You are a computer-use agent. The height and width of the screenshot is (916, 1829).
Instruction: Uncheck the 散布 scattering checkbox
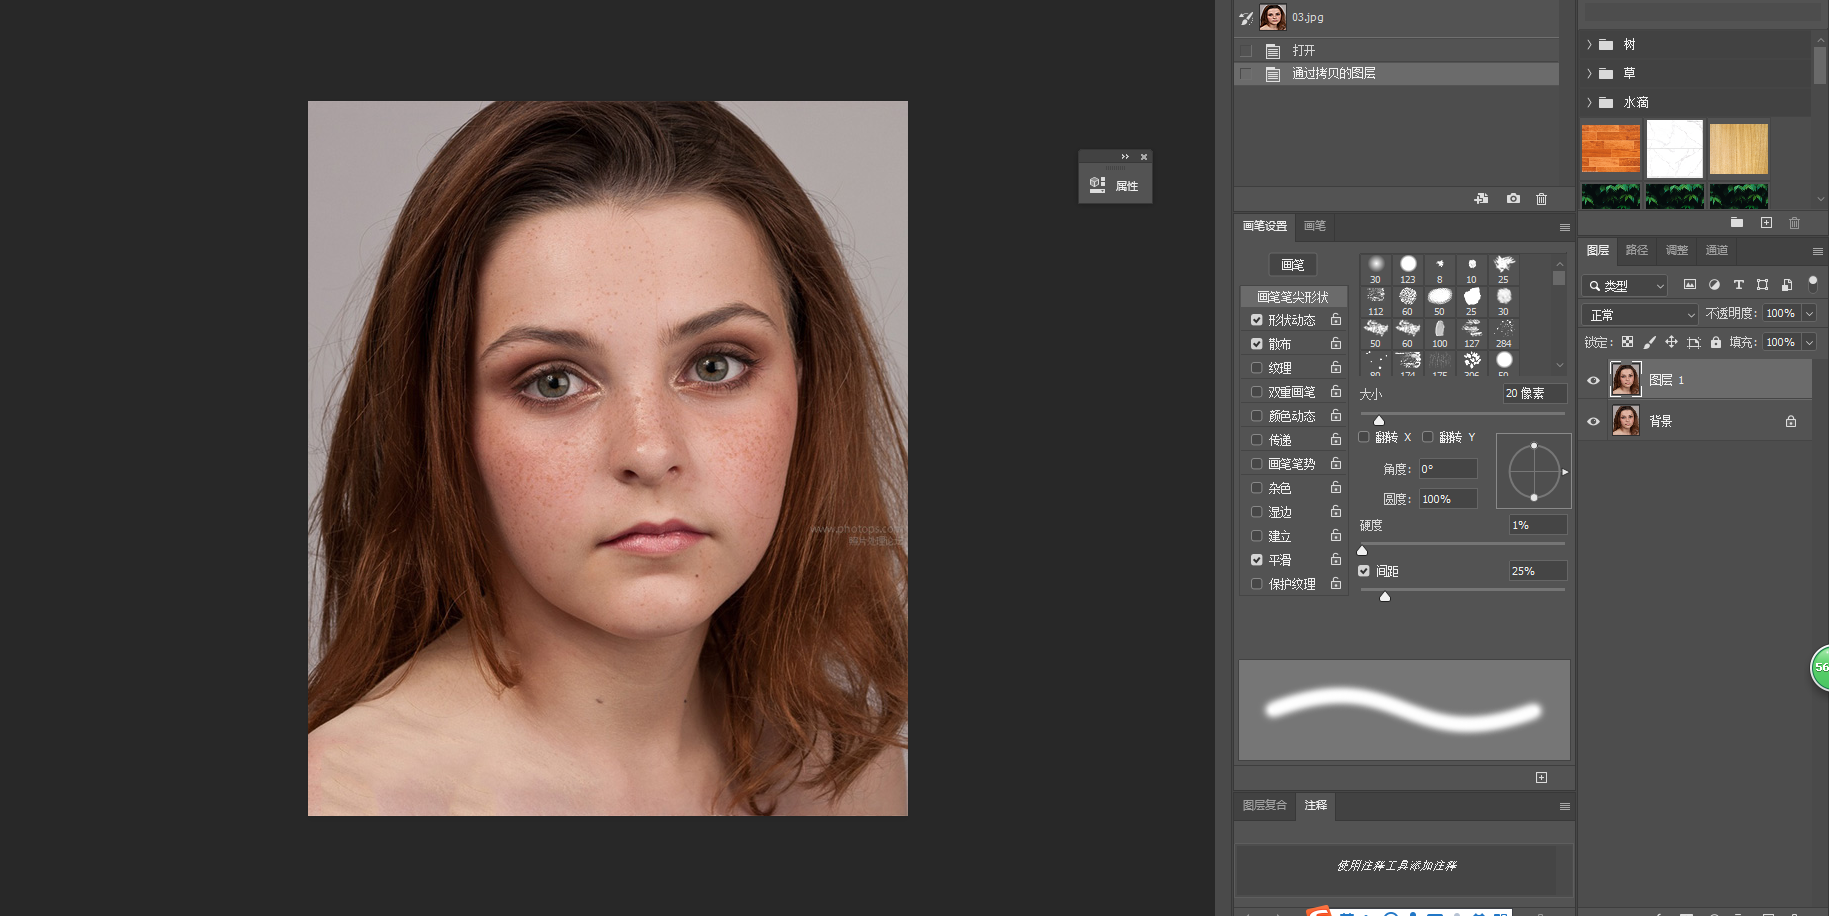pyautogui.click(x=1257, y=344)
